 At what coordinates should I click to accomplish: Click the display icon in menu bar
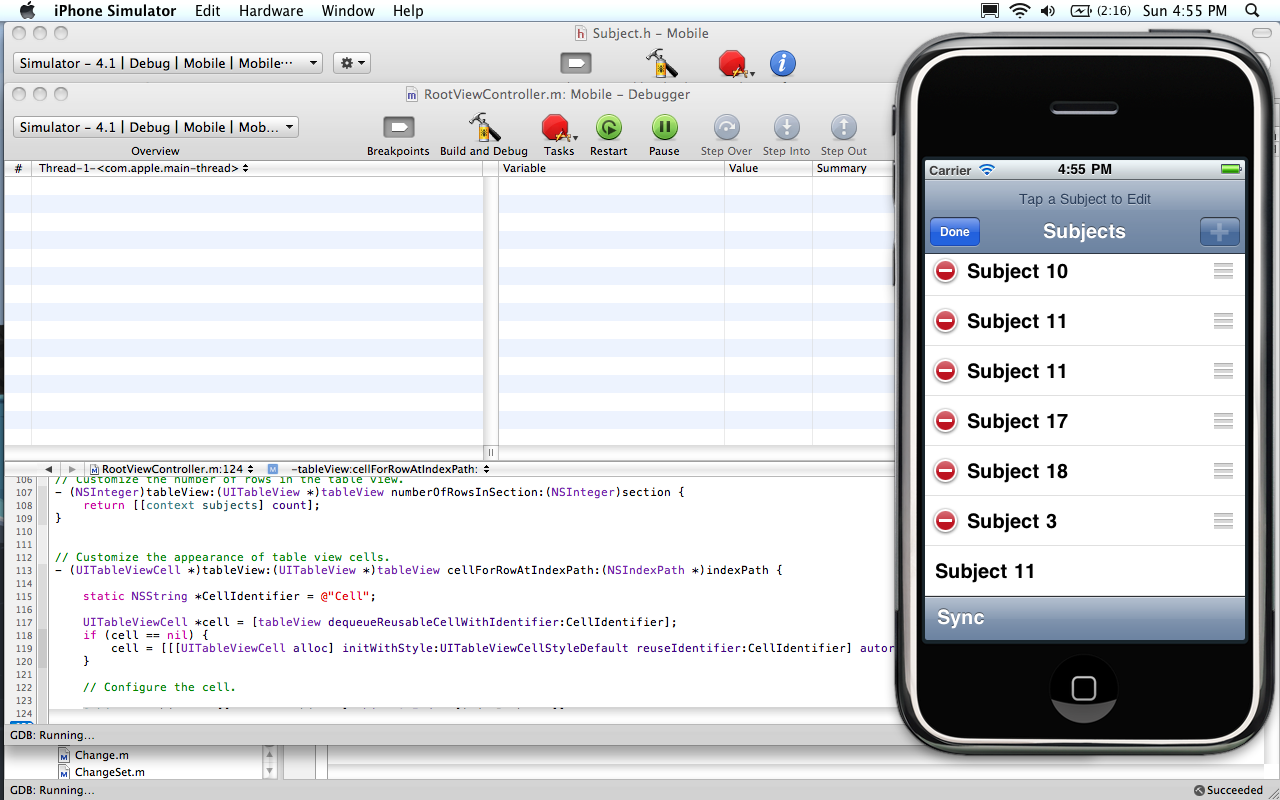tap(989, 11)
